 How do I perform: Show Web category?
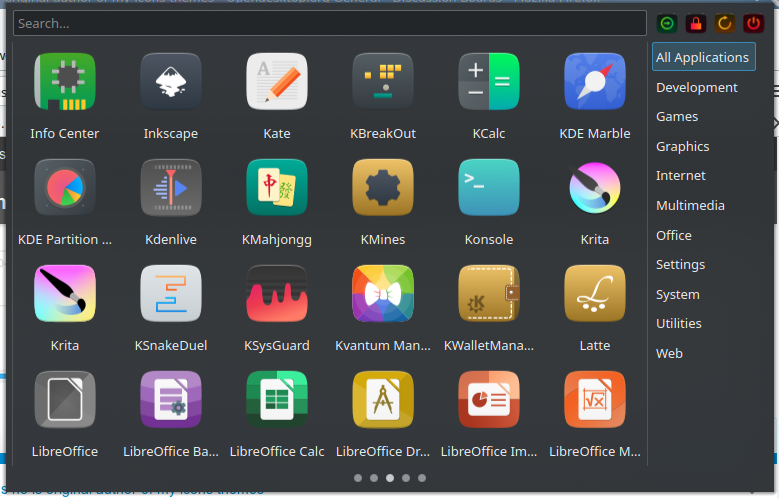pos(669,354)
